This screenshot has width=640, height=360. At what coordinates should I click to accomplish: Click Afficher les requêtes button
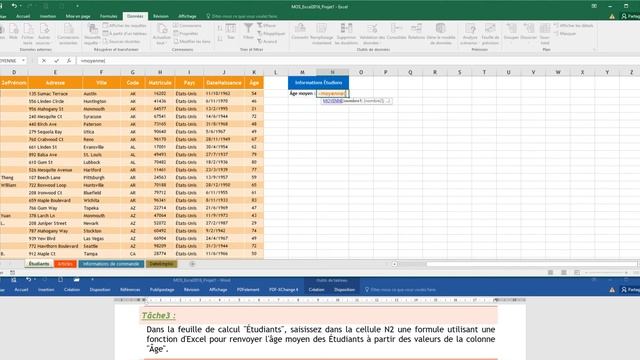(125, 26)
